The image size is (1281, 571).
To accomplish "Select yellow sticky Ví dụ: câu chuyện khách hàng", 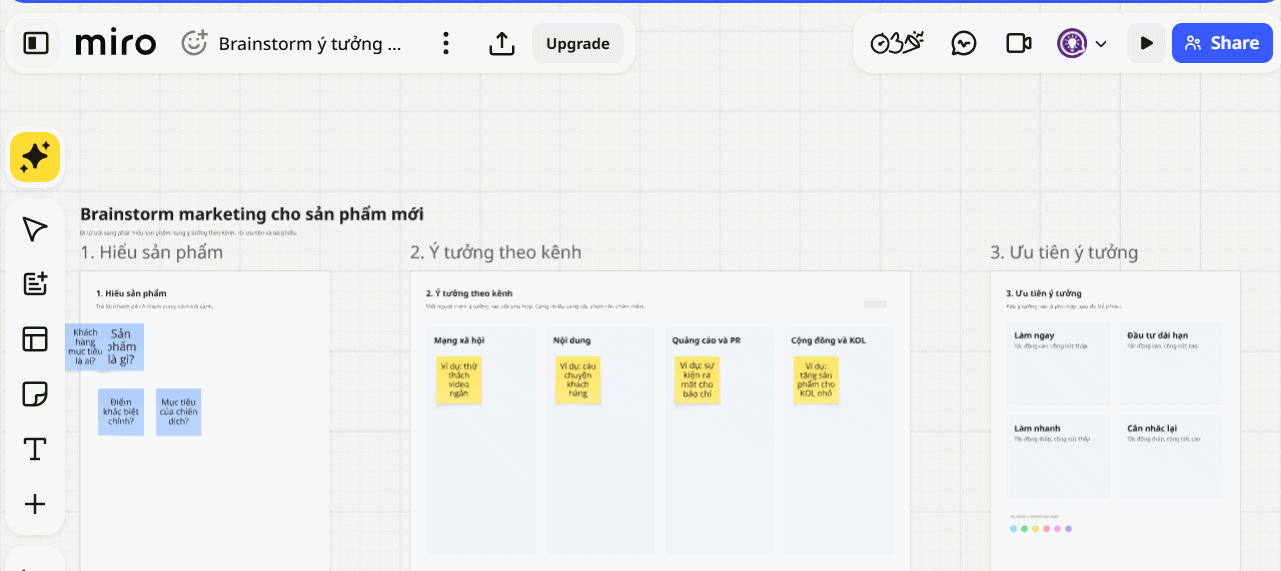I will point(578,380).
